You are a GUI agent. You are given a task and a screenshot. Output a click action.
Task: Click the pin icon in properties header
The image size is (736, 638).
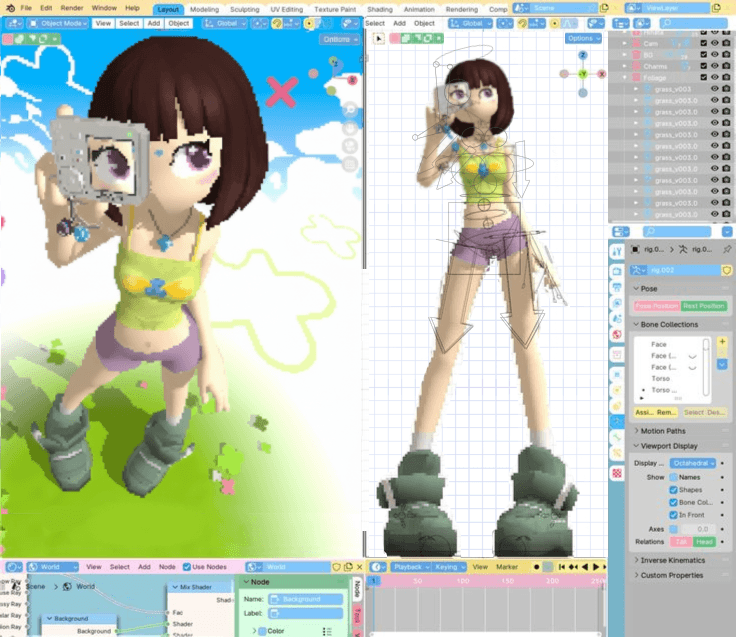coord(727,249)
